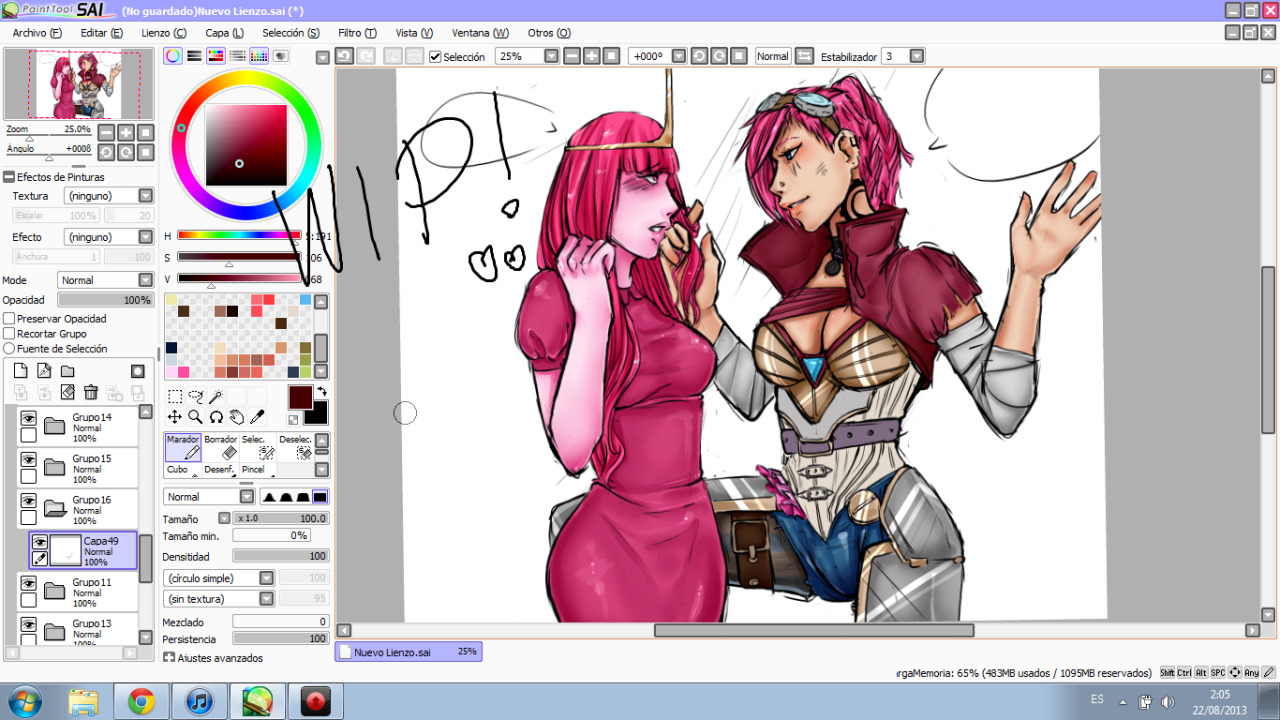Viewport: 1280px width, 720px height.
Task: Swap foreground and background colors
Action: coord(322,391)
